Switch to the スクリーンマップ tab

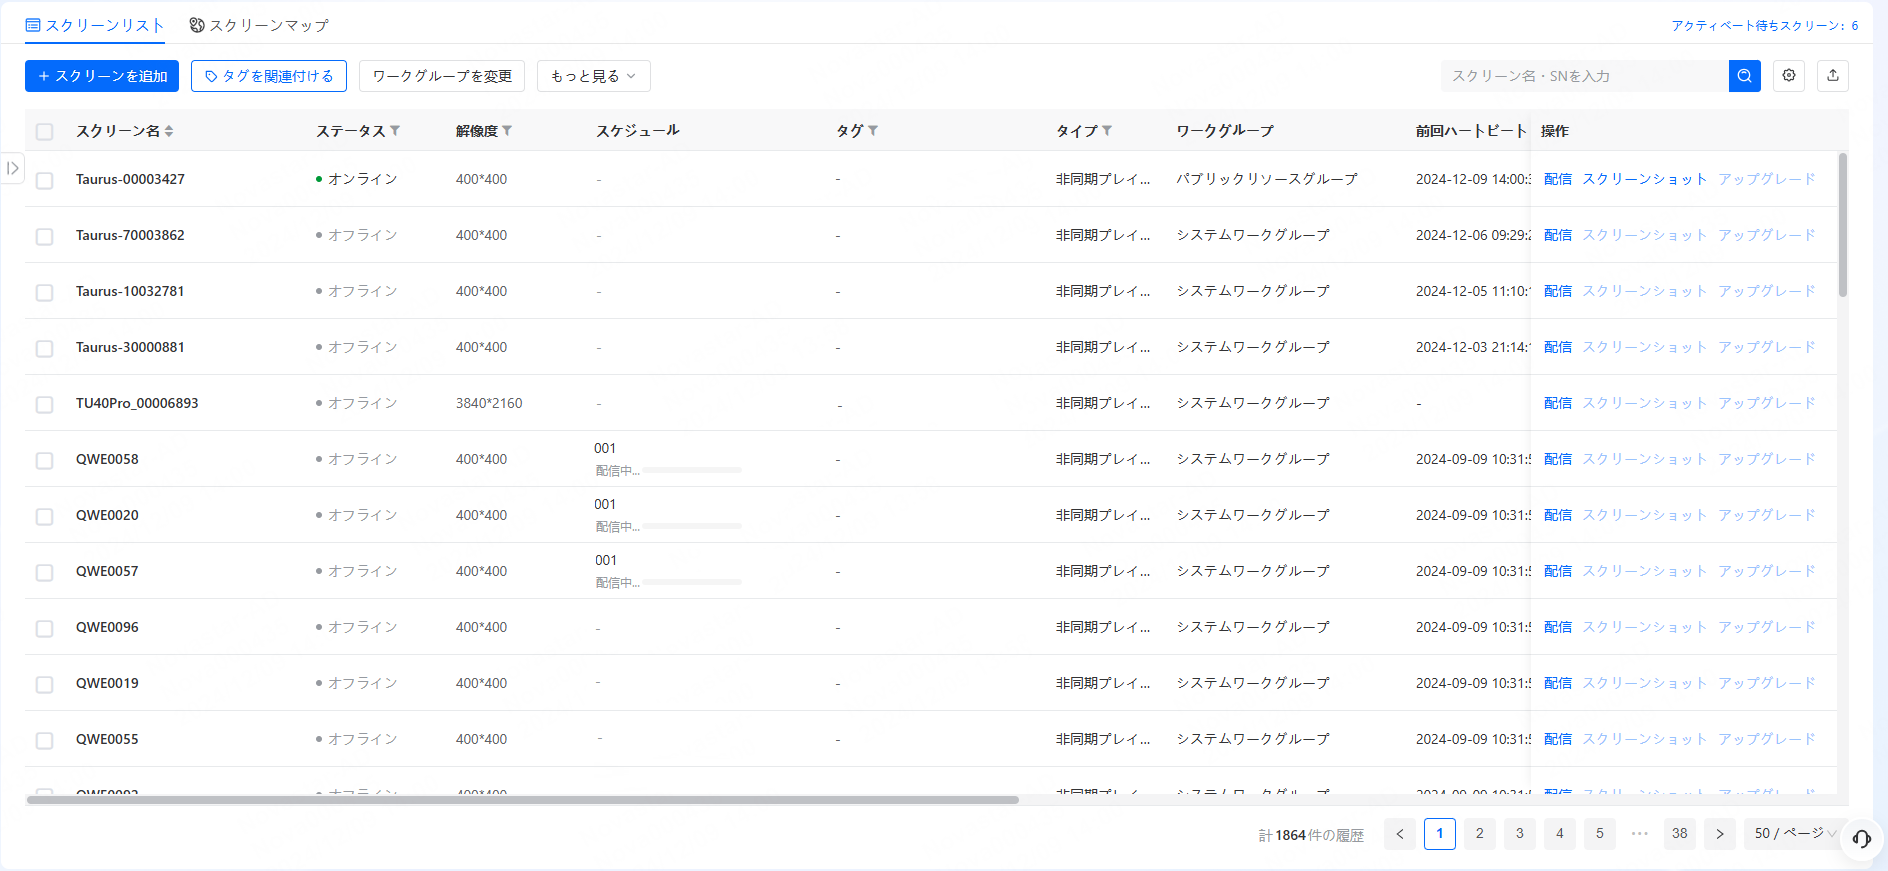coord(259,25)
